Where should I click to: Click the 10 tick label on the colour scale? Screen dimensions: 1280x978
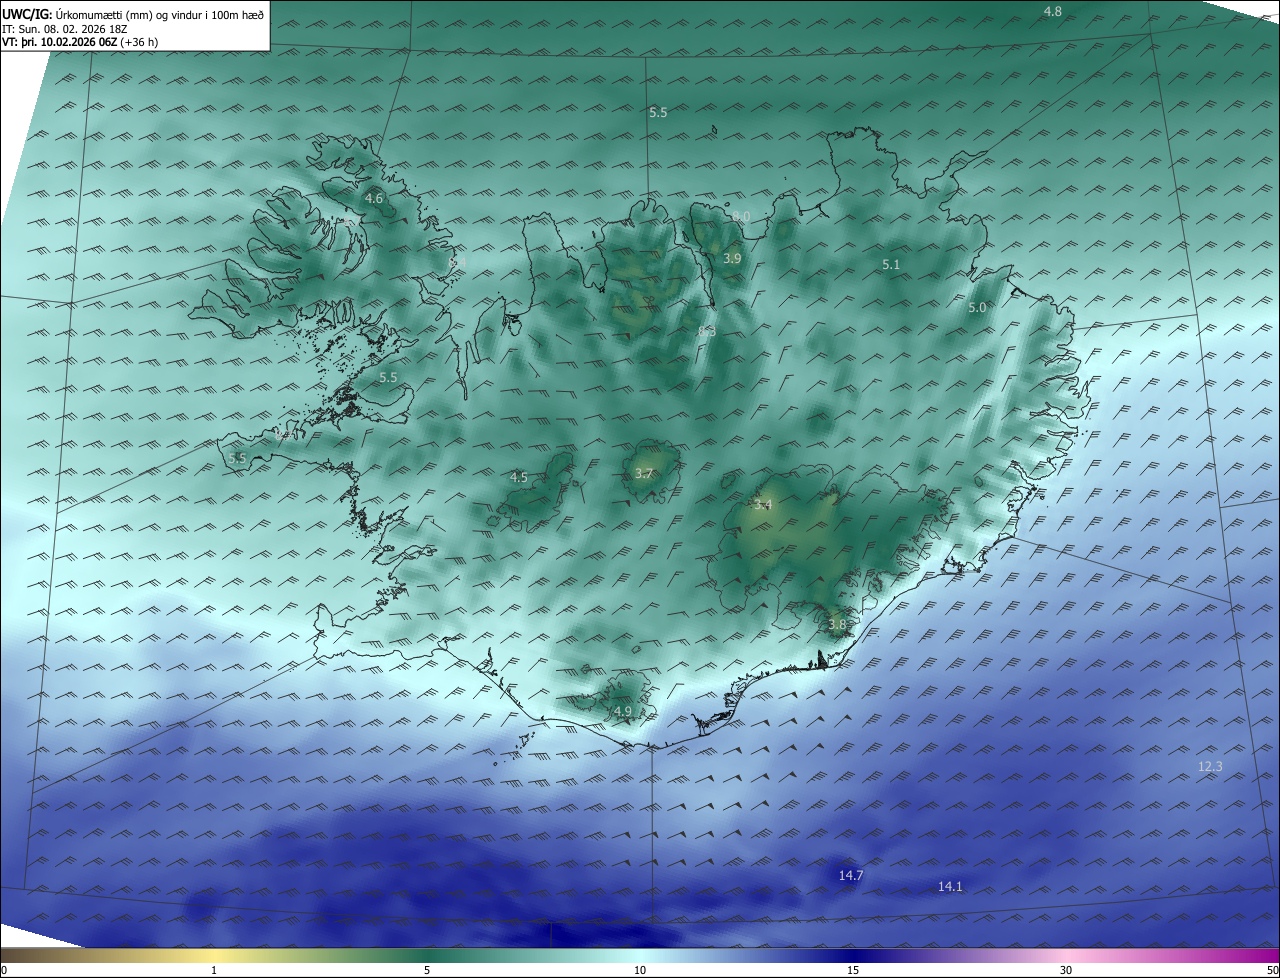tap(640, 970)
